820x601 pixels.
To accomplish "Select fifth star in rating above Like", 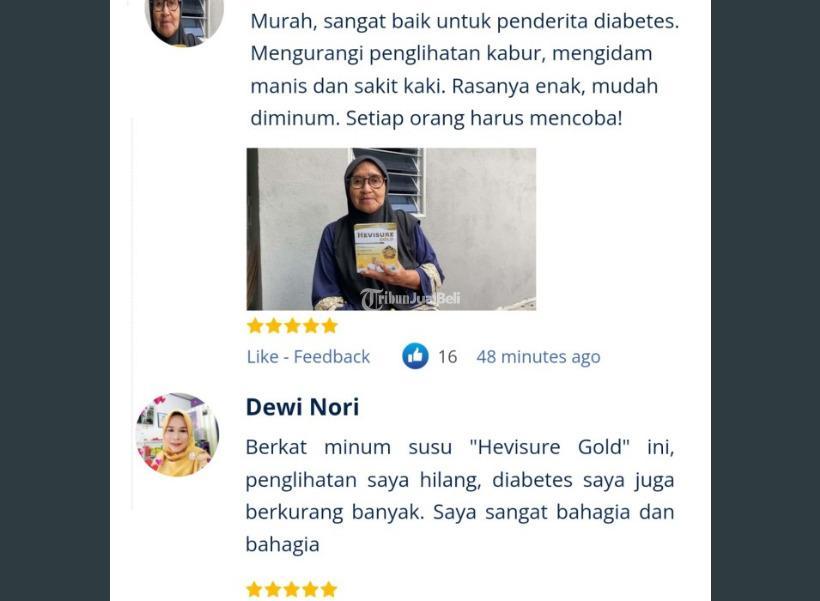I will [x=329, y=326].
